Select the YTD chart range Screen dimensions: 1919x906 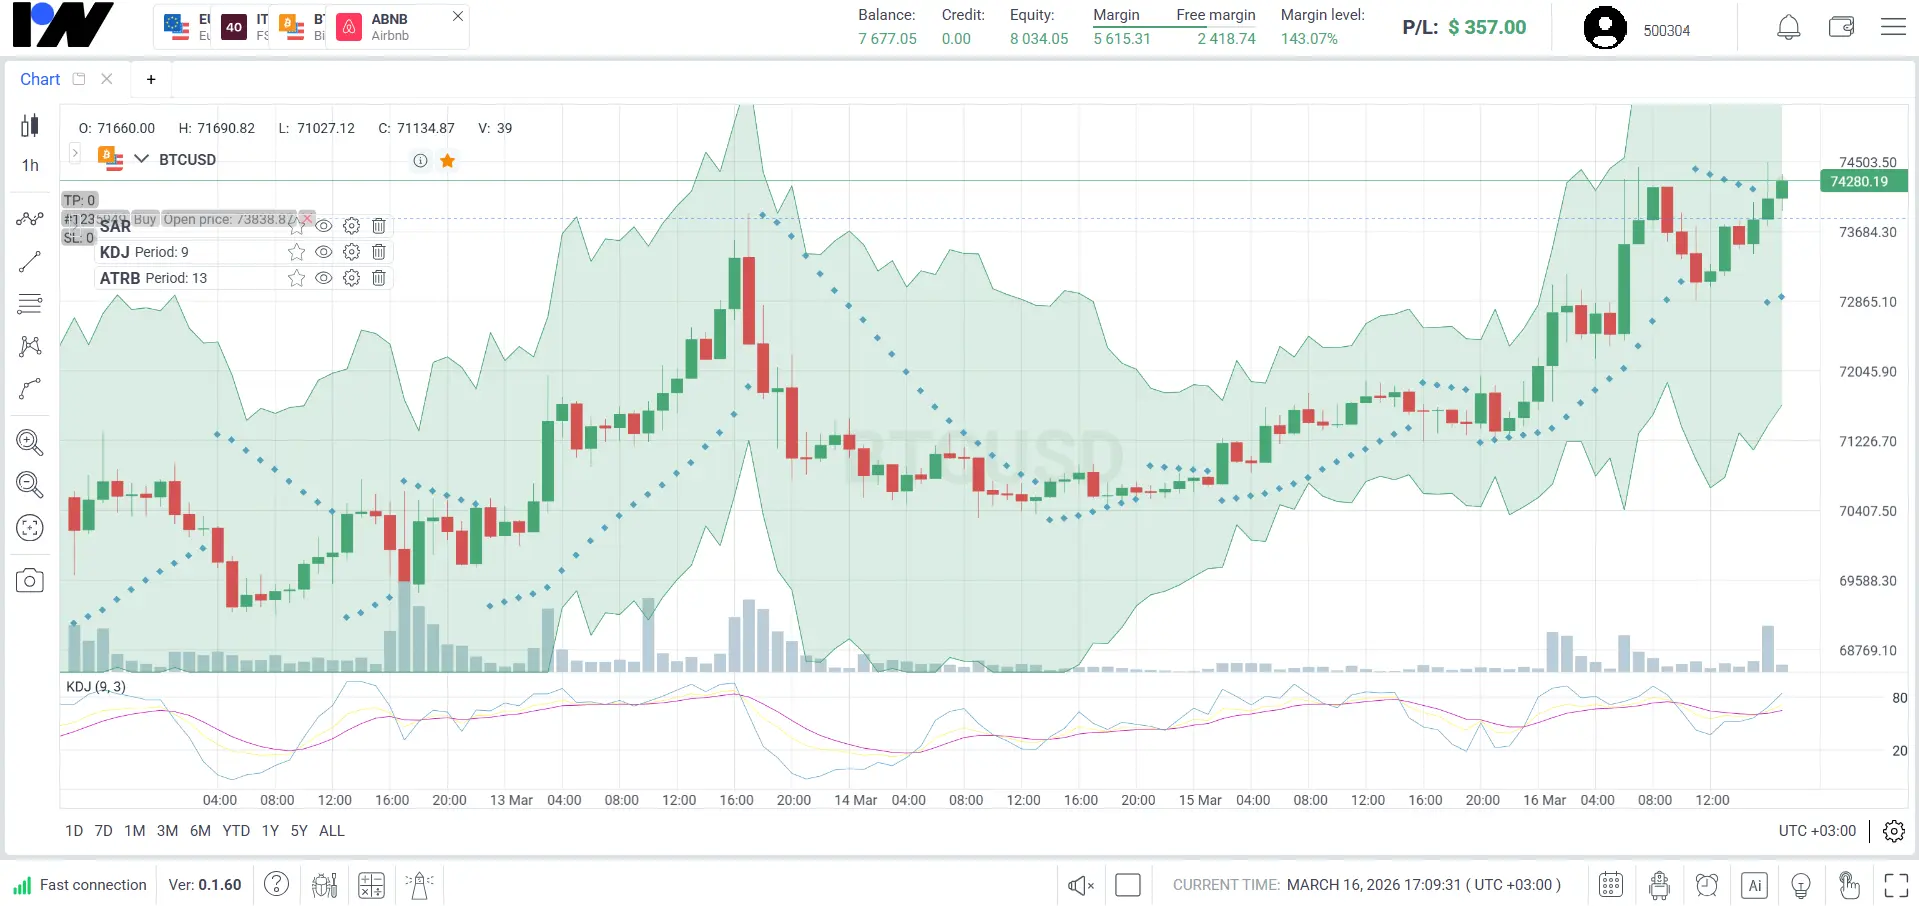(236, 831)
